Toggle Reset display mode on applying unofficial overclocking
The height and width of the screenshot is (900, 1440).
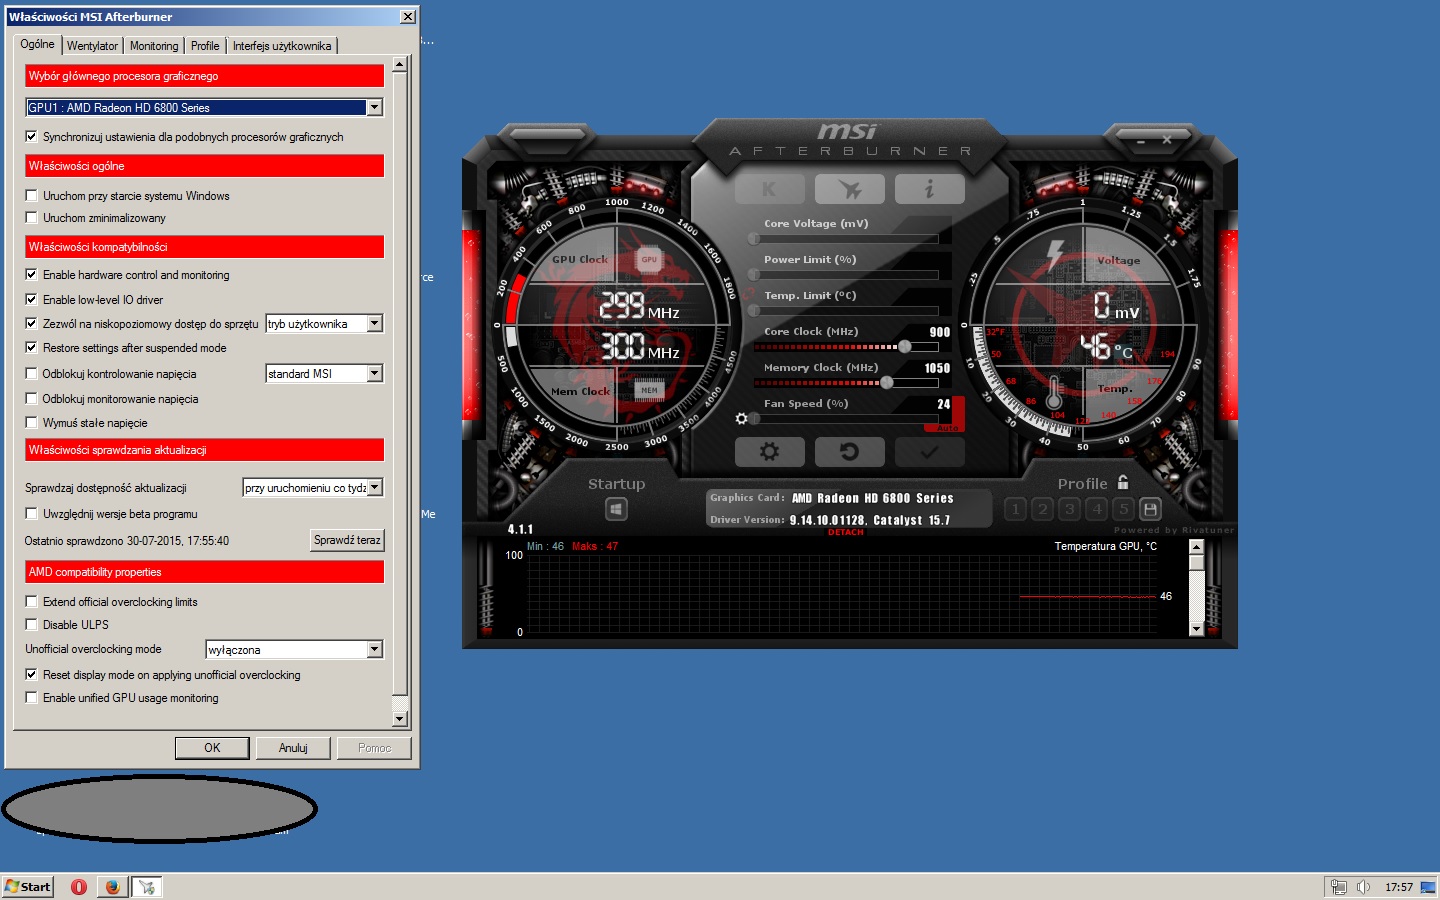coord(31,674)
